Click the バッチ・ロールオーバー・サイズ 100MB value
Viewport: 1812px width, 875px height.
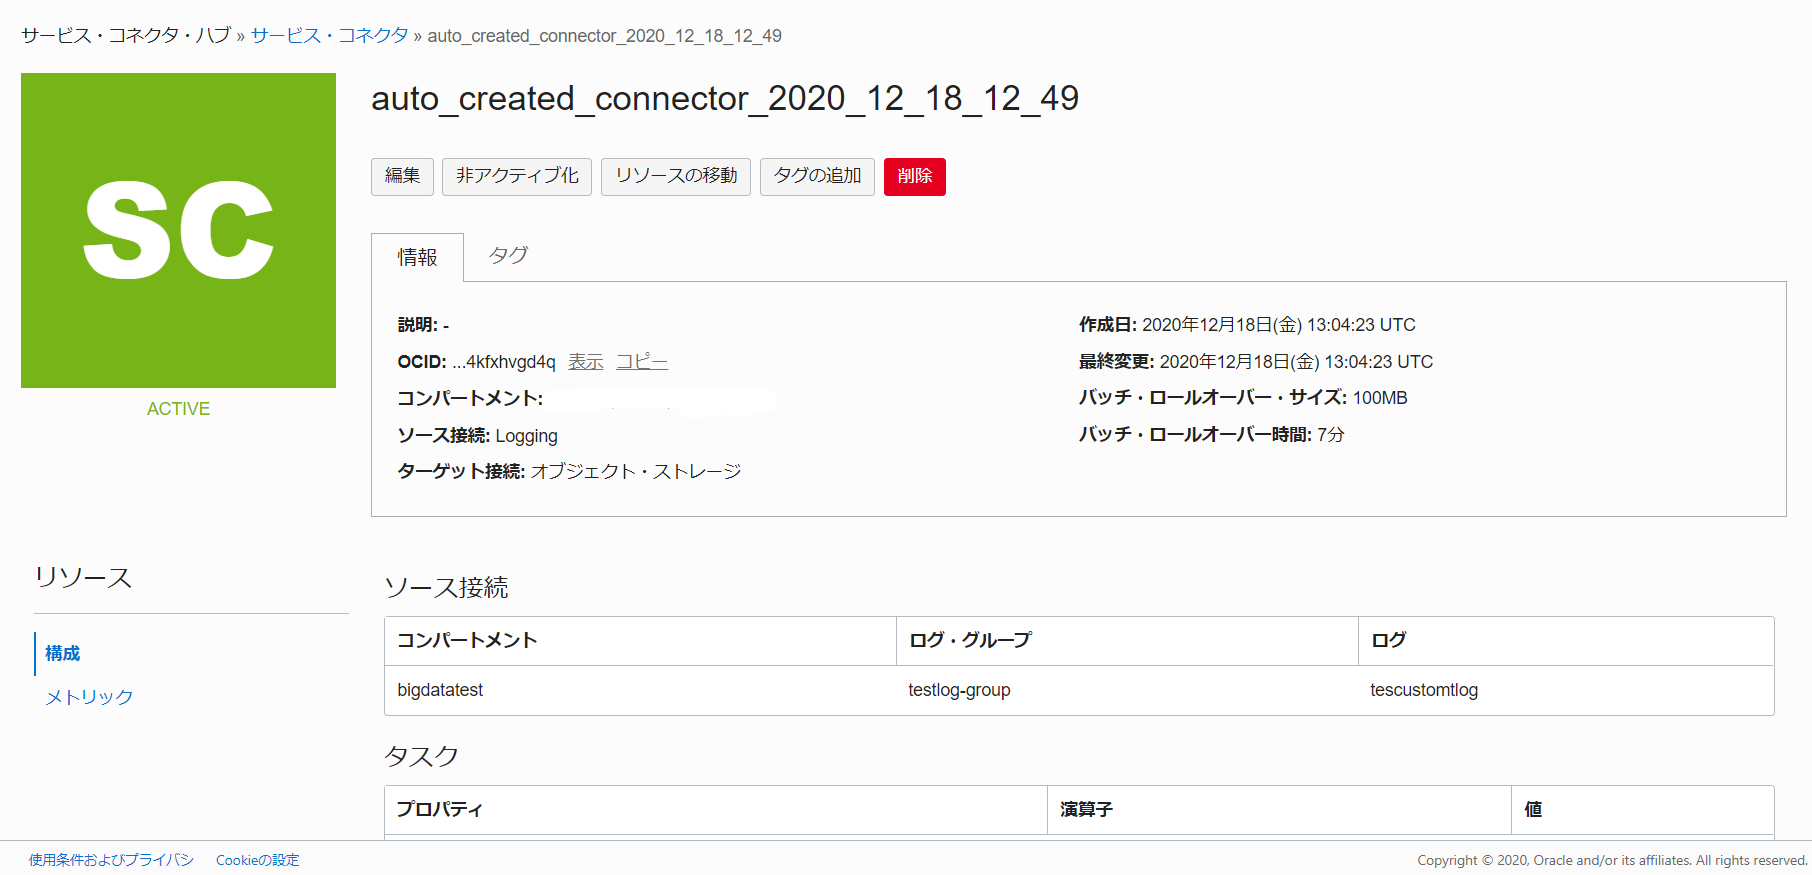click(1380, 398)
